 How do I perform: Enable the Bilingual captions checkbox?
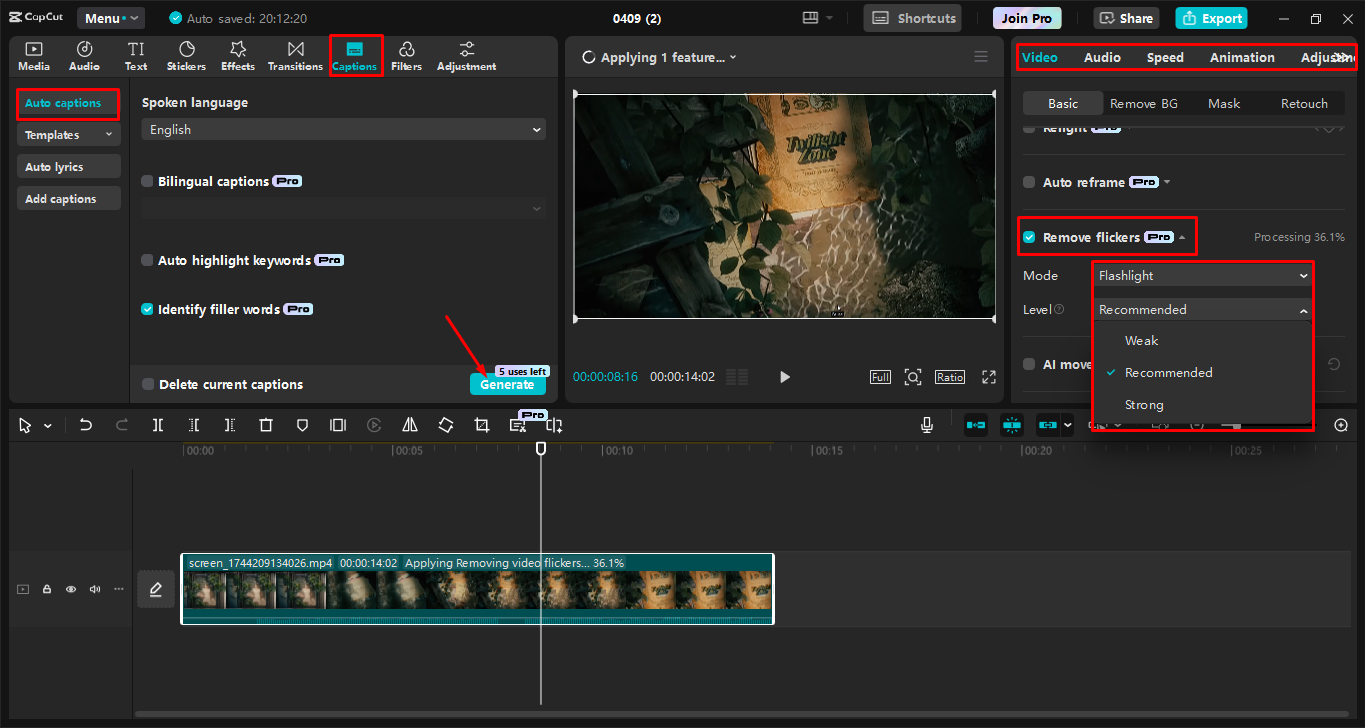coord(148,181)
